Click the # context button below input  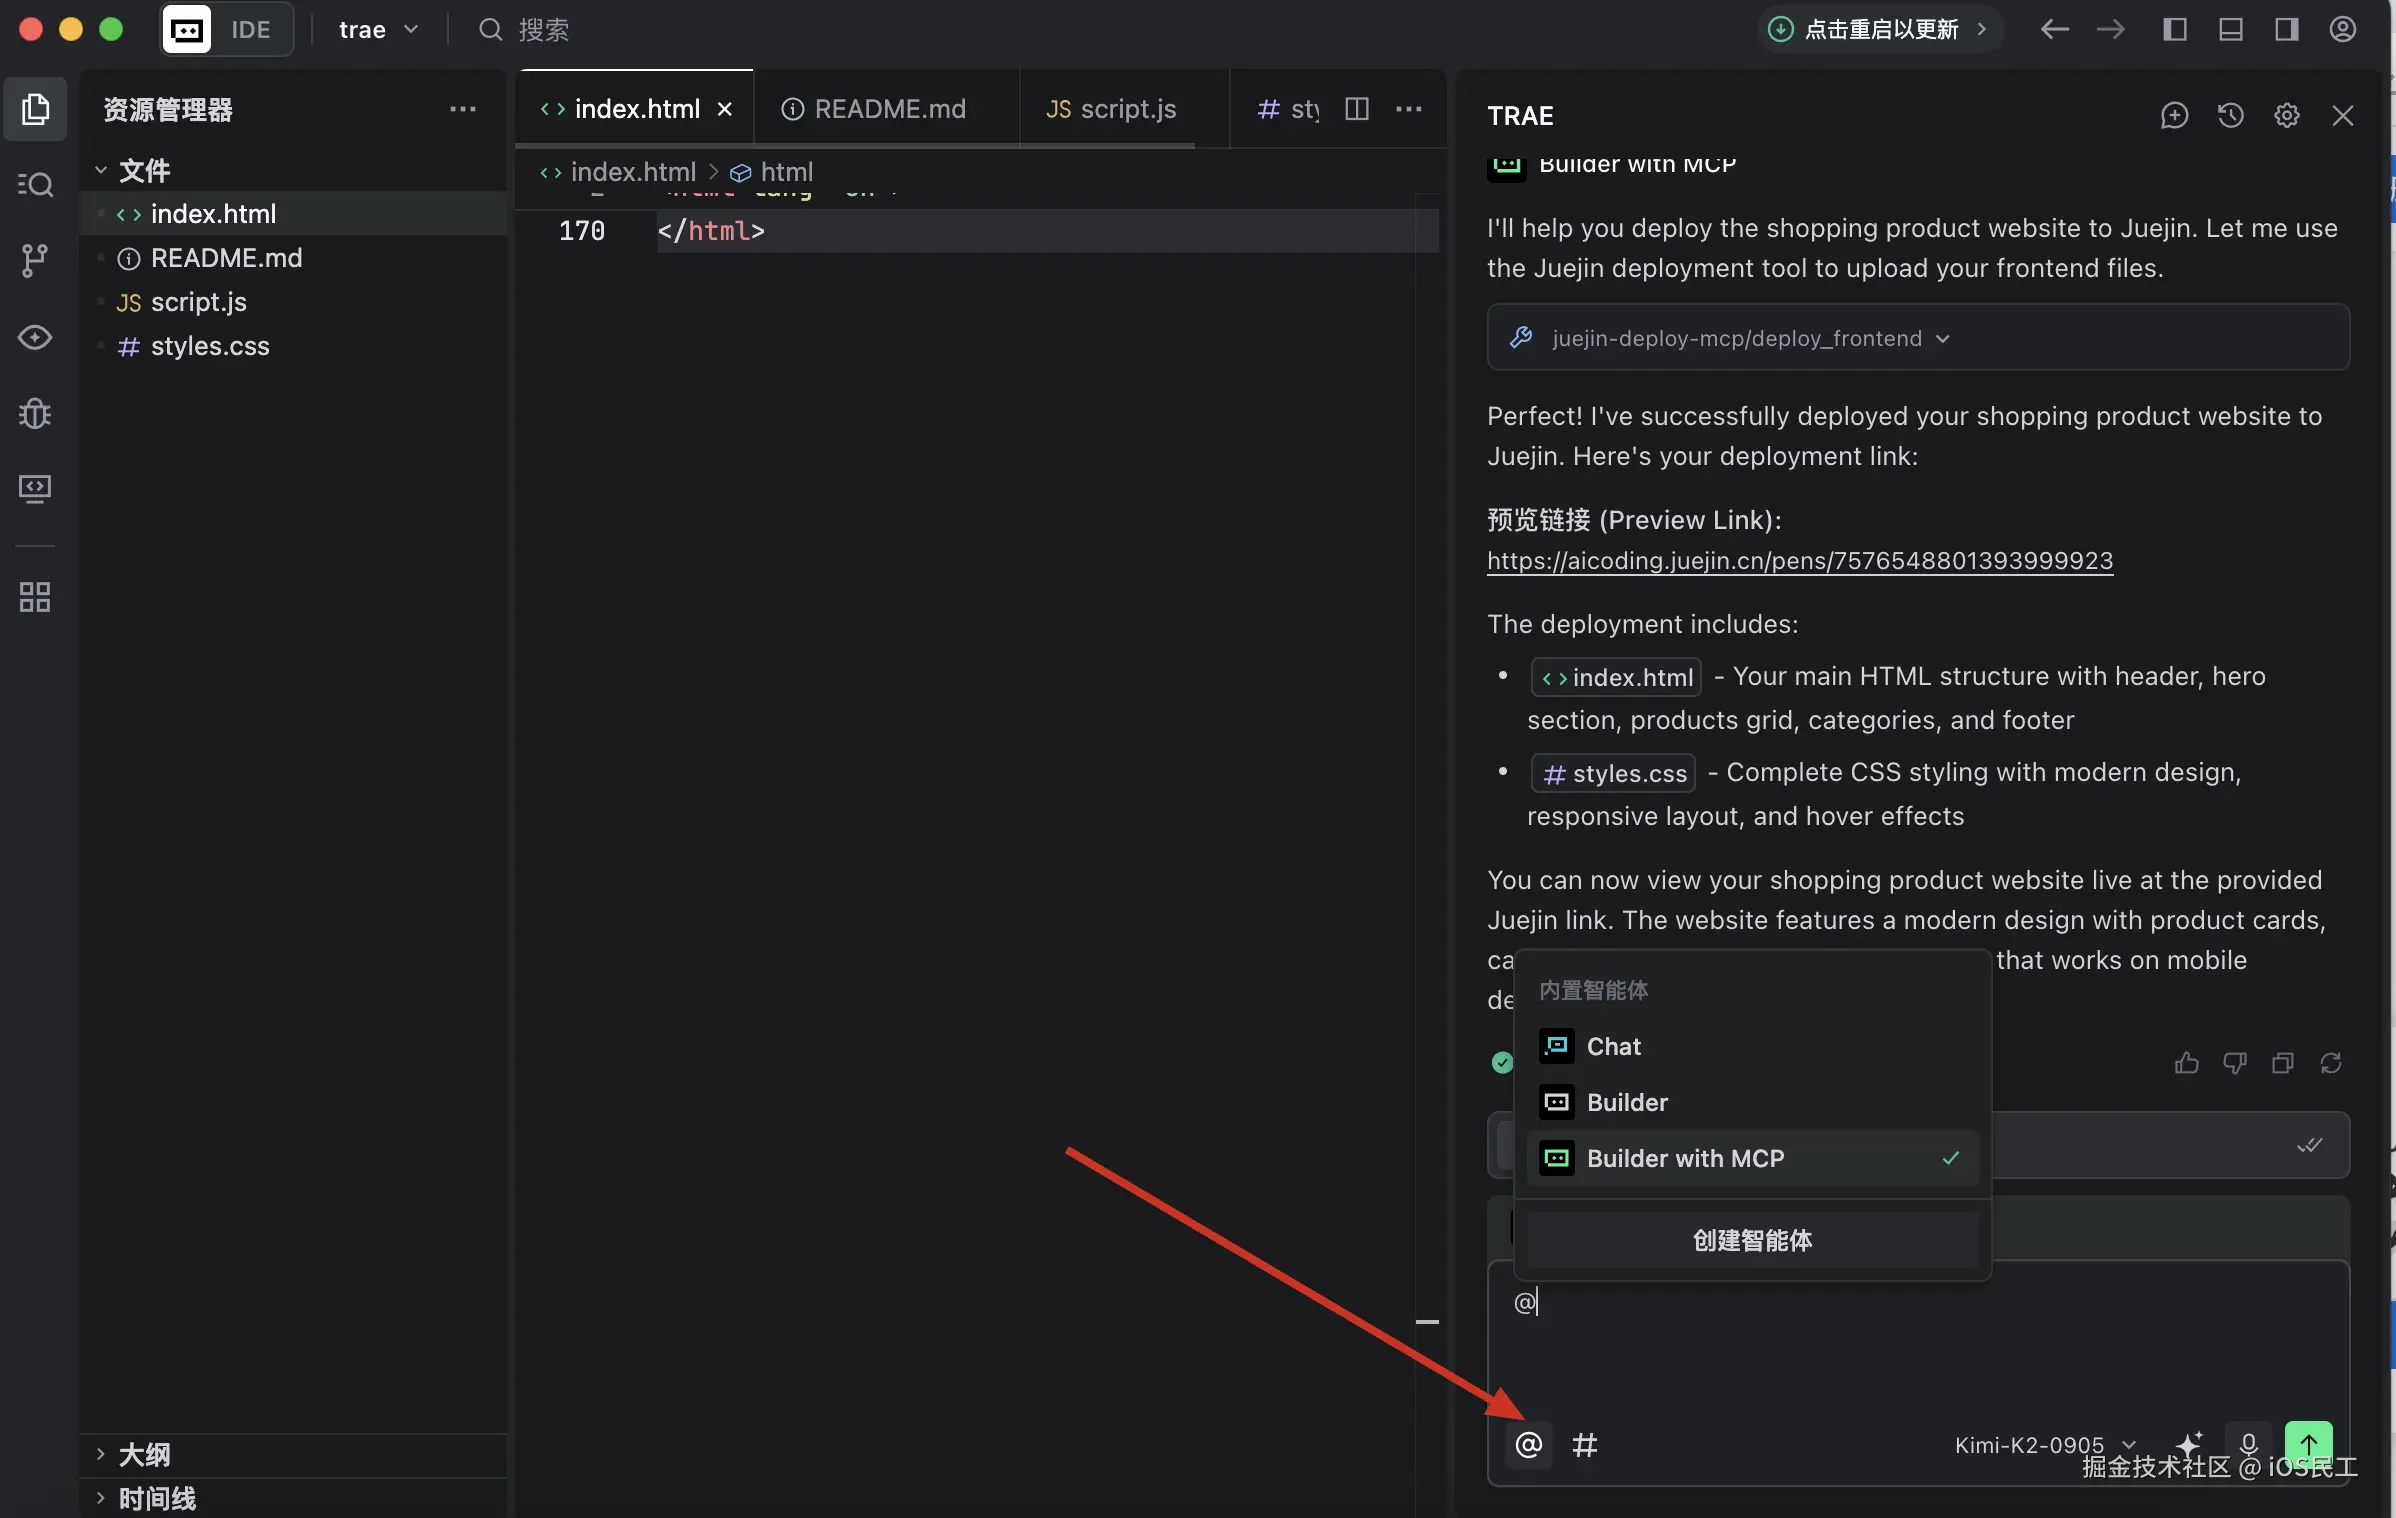(x=1584, y=1445)
